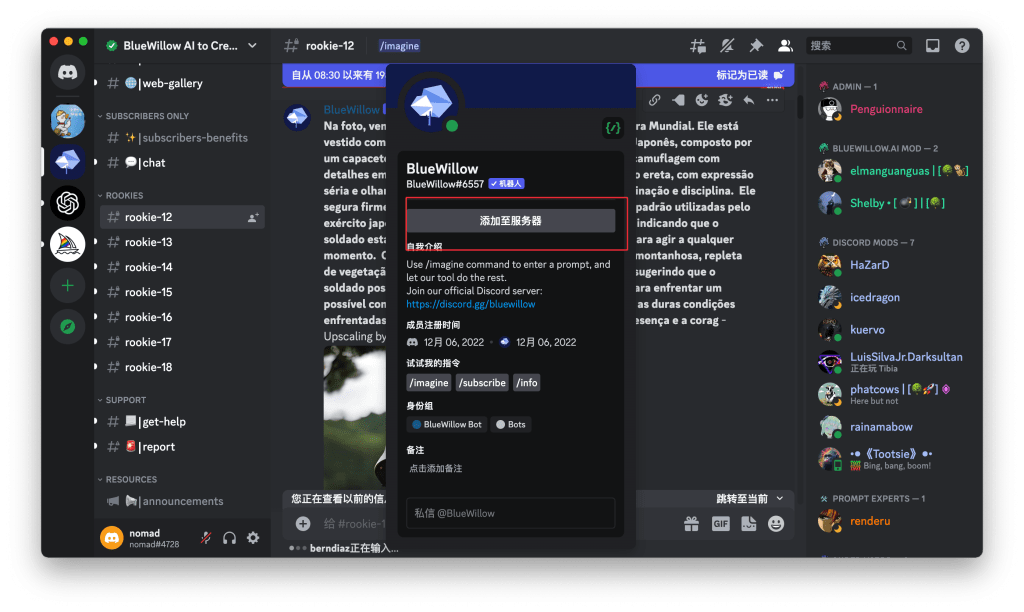Expand the jump to present dropdown arrow
This screenshot has height=612, width=1024.
click(x=780, y=498)
